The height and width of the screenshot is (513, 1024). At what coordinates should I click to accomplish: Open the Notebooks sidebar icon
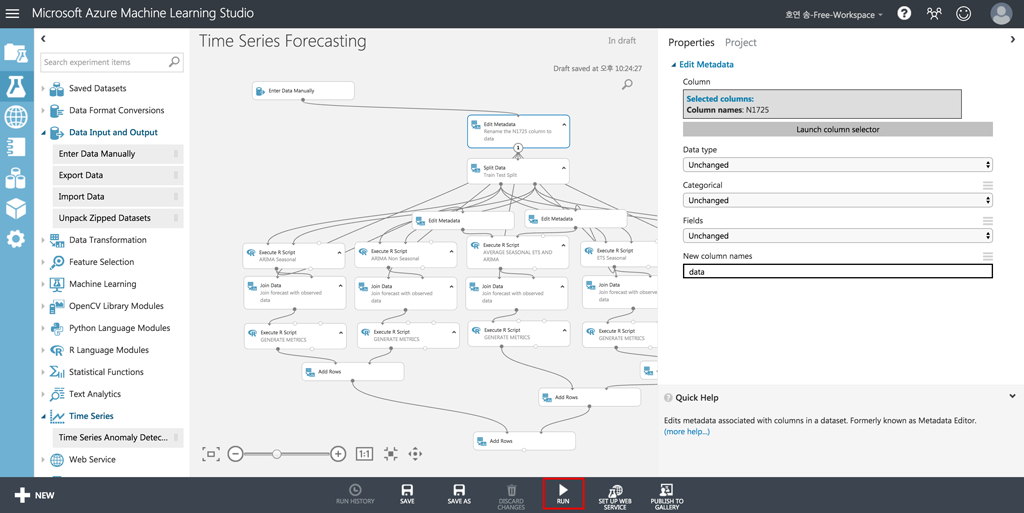[16, 147]
